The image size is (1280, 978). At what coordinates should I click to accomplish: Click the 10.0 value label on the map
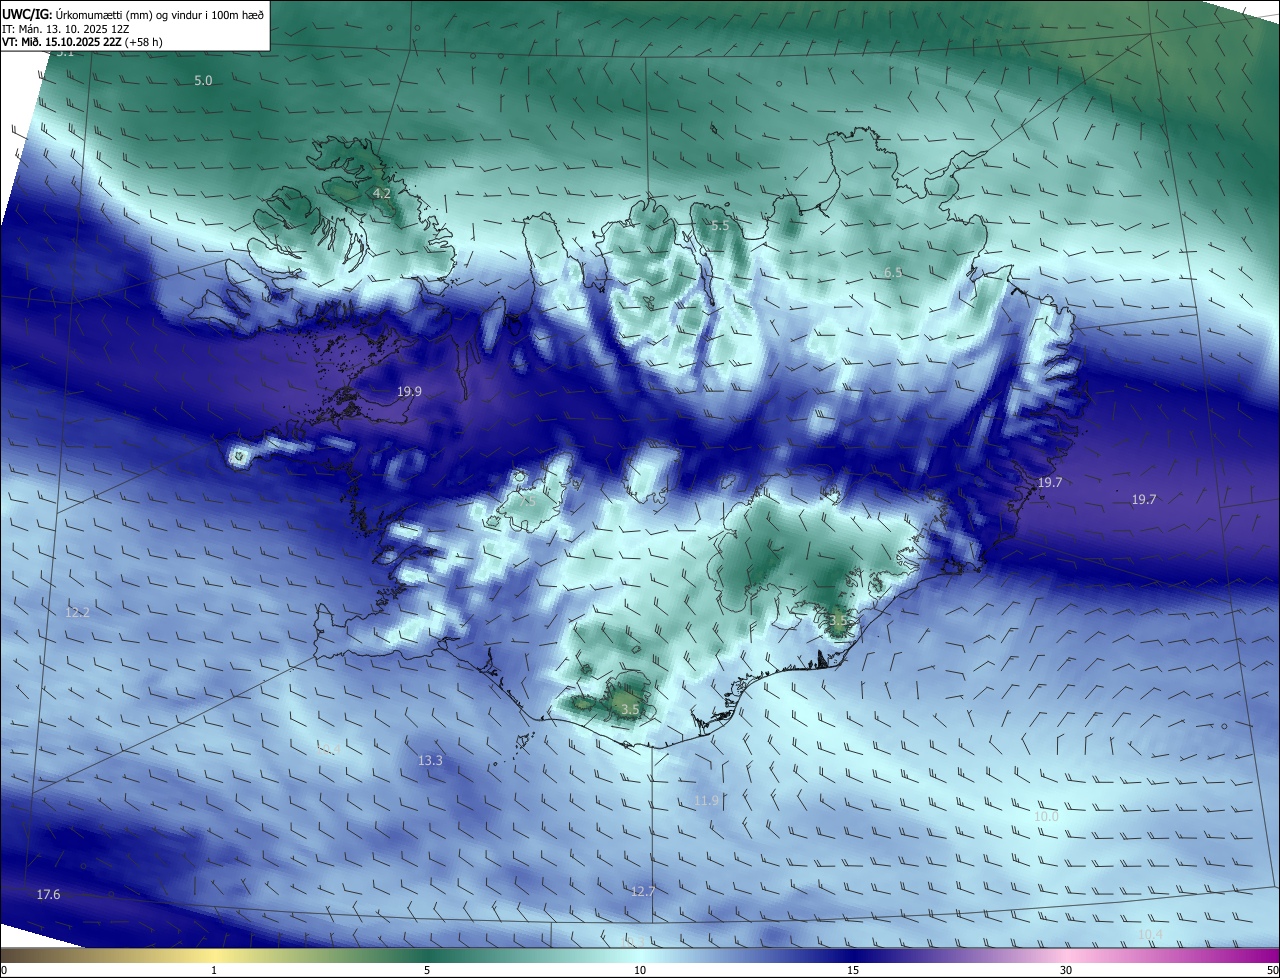point(1046,817)
